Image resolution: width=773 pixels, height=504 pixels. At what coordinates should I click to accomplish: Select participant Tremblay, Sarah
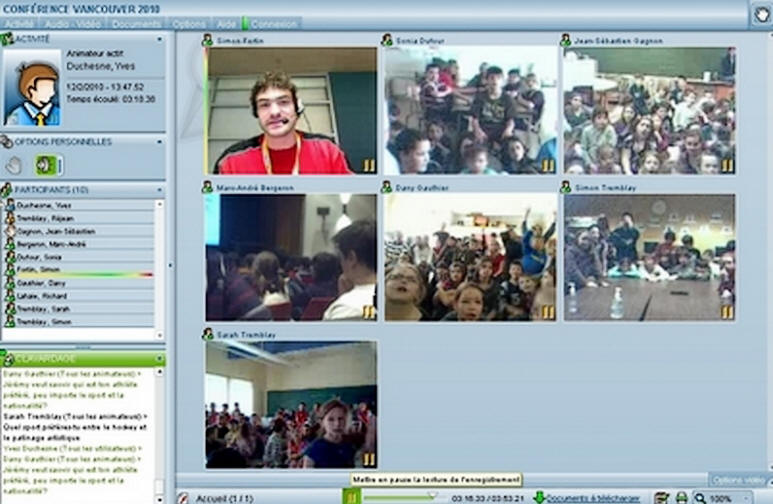click(x=79, y=309)
